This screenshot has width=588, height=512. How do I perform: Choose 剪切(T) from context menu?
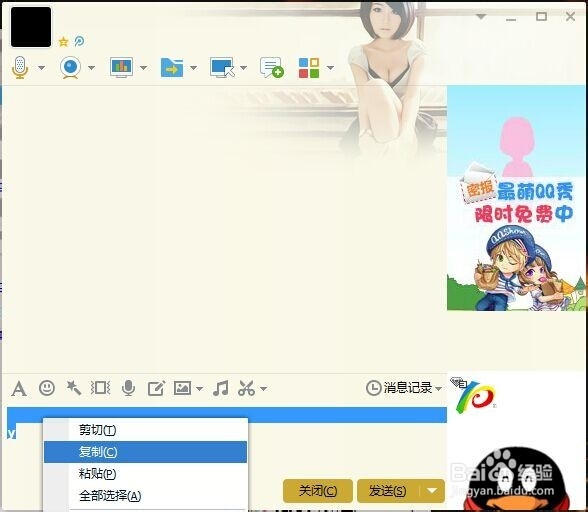(146, 430)
